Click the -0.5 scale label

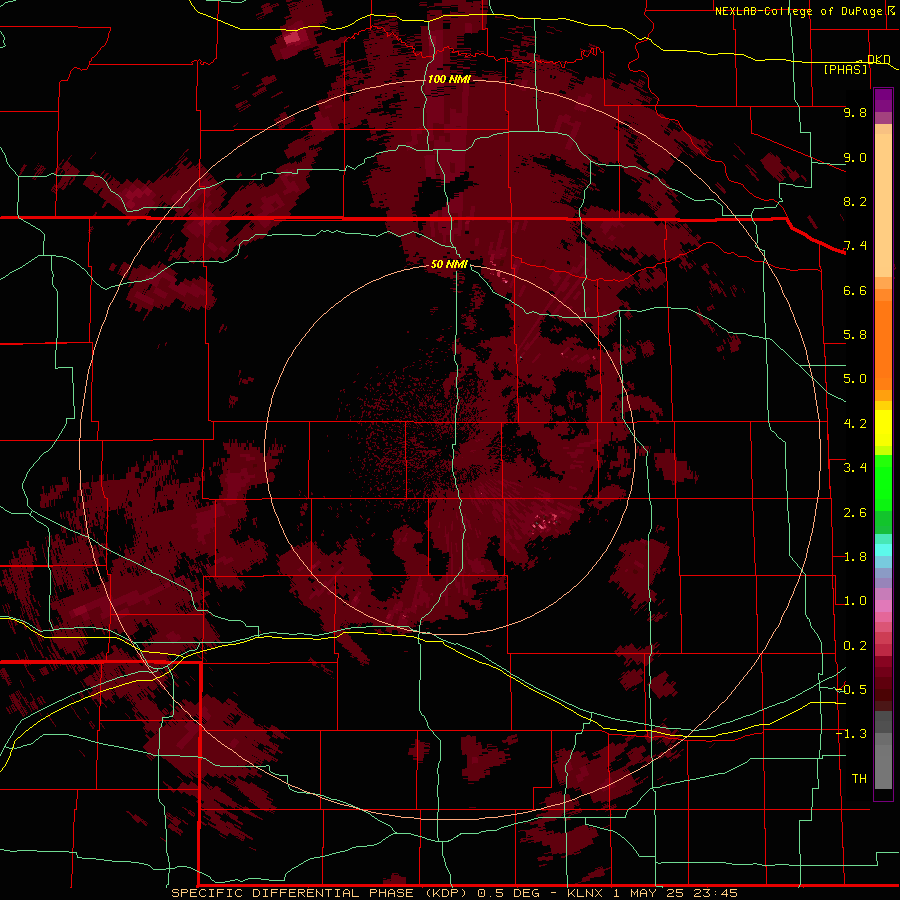[852, 690]
